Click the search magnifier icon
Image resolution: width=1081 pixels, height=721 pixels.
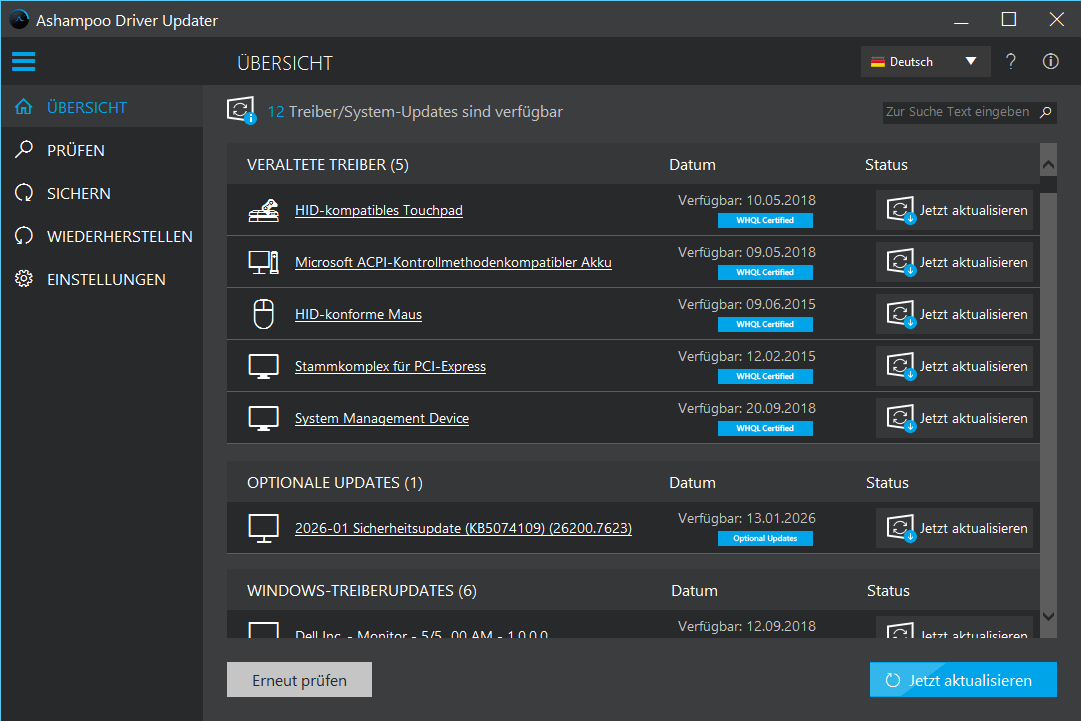tap(1046, 112)
